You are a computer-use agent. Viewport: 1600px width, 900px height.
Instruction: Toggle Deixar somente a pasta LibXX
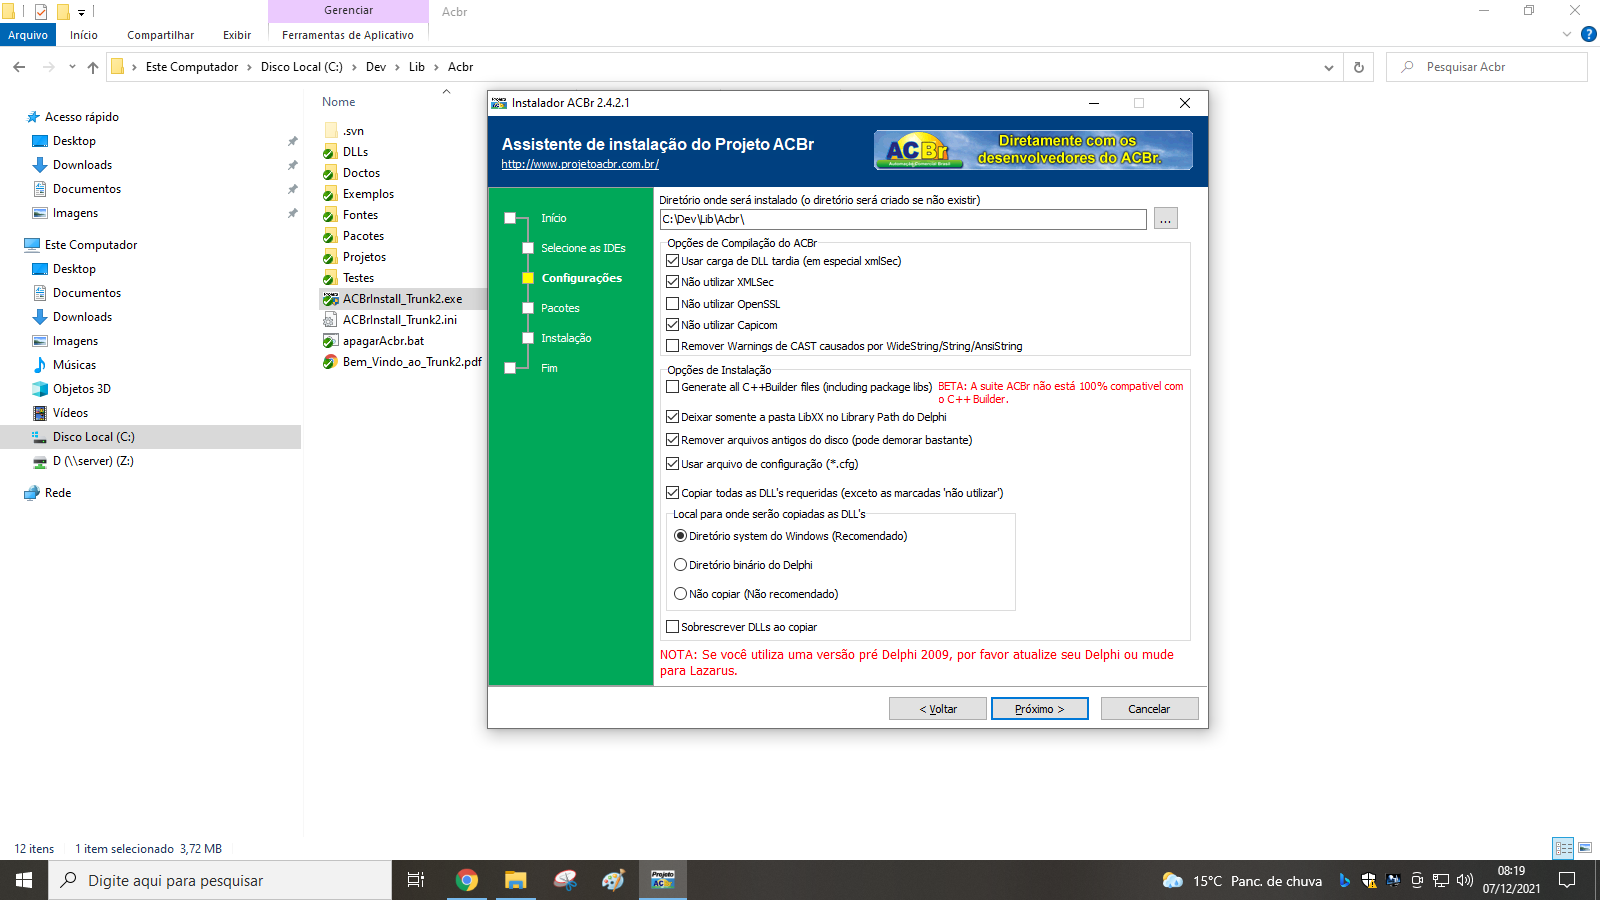673,417
